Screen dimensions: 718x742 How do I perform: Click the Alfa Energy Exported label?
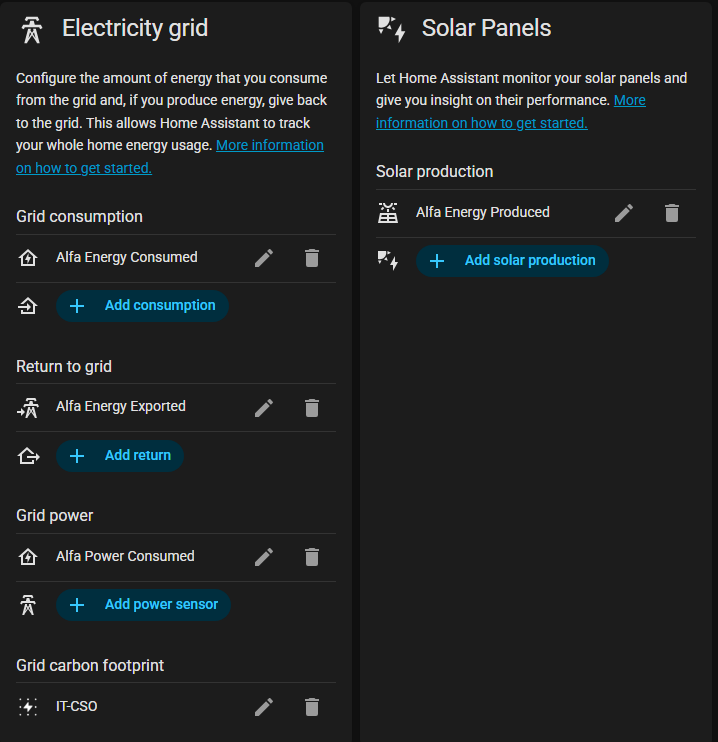pos(121,407)
